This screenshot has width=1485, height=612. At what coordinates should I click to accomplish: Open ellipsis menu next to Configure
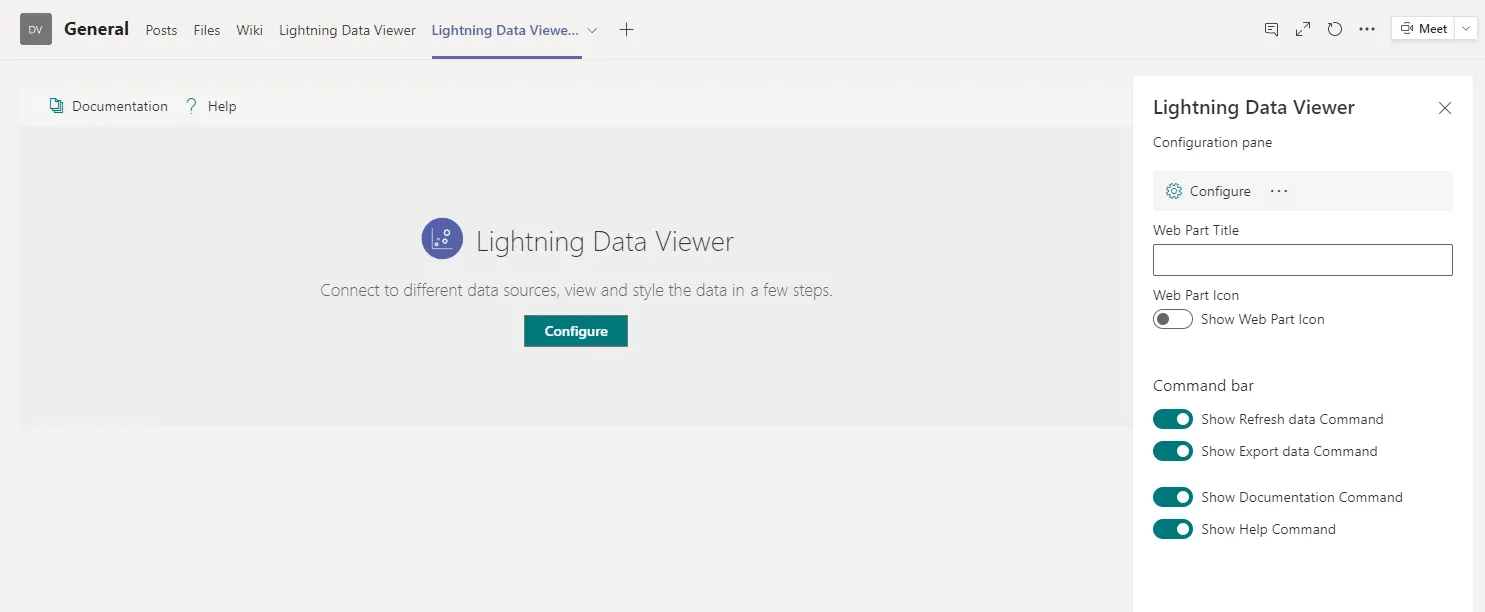tap(1278, 190)
